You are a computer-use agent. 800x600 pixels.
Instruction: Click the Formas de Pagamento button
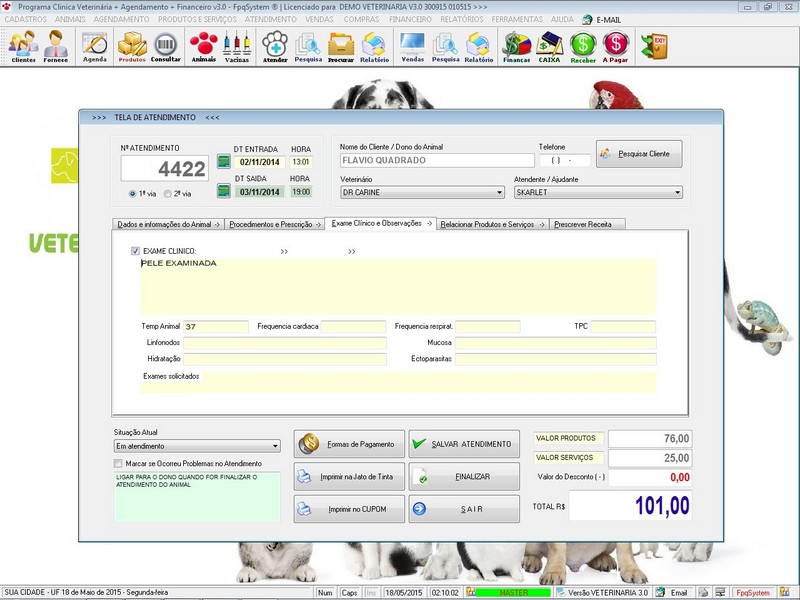349,444
